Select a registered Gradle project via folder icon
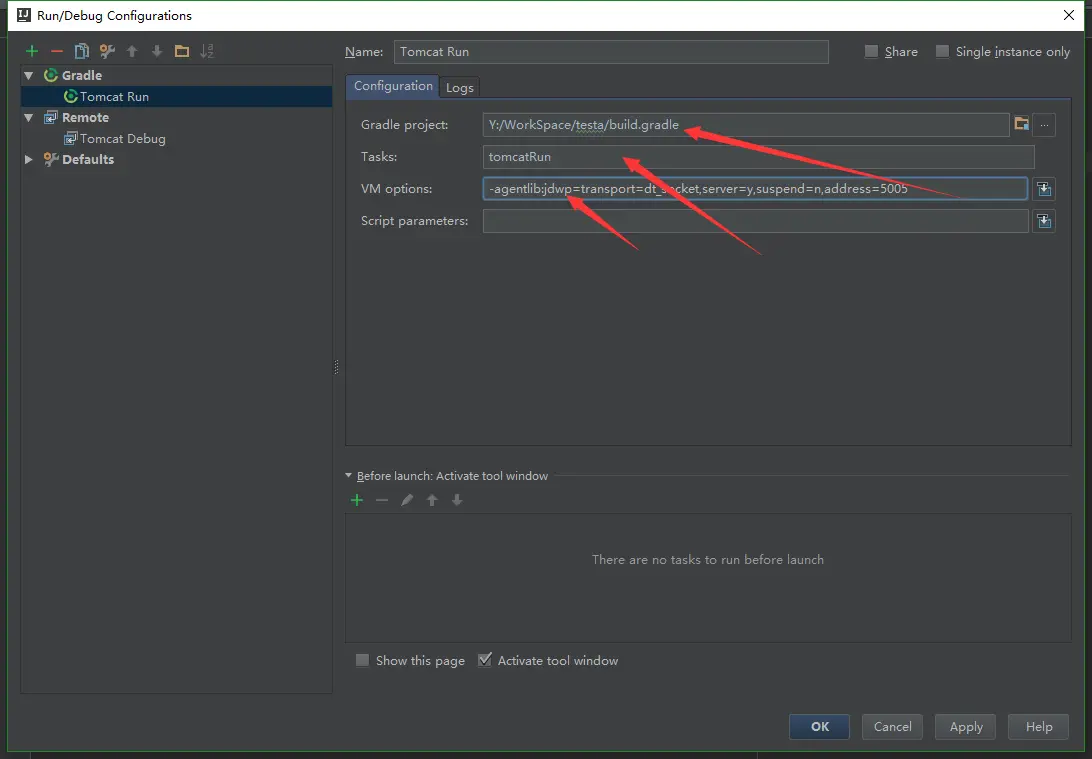1092x759 pixels. click(x=1022, y=125)
